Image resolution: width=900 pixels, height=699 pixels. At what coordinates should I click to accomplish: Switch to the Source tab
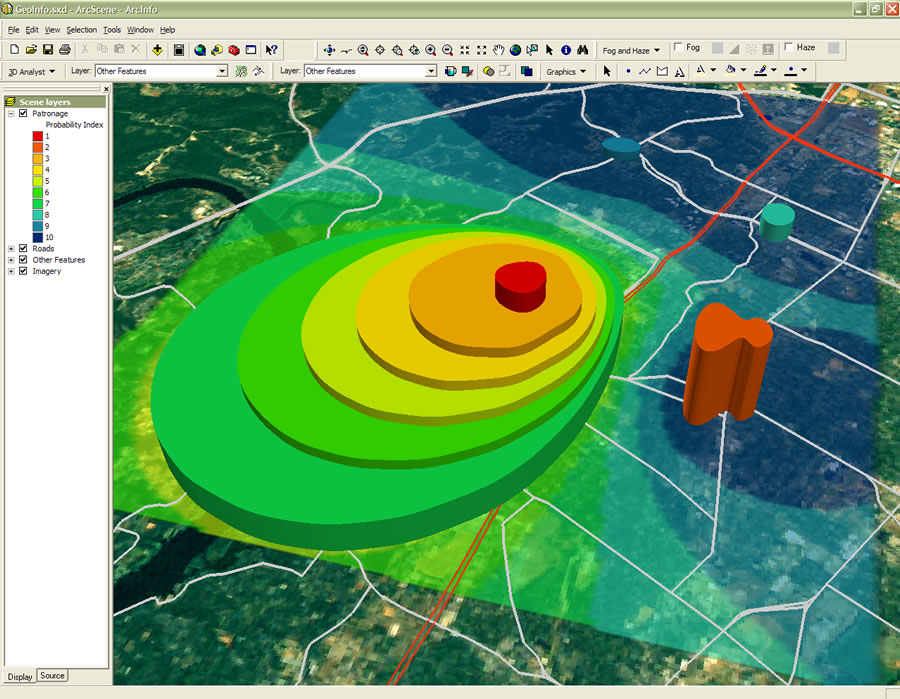click(52, 675)
